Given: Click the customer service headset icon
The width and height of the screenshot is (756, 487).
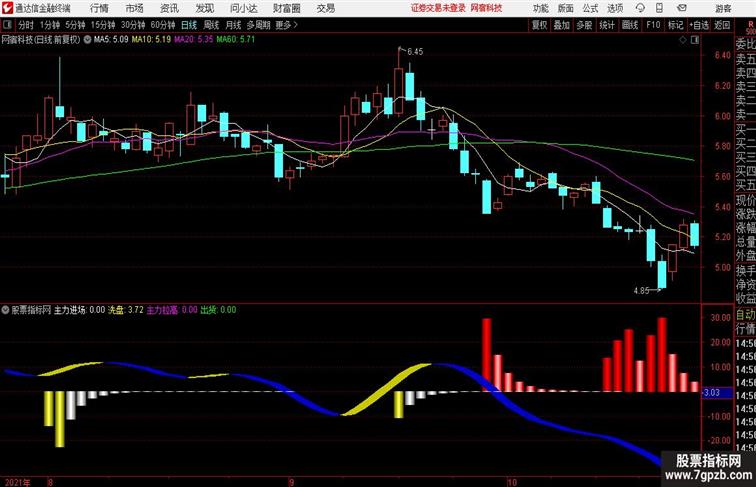Looking at the screenshot, I should point(640,8).
